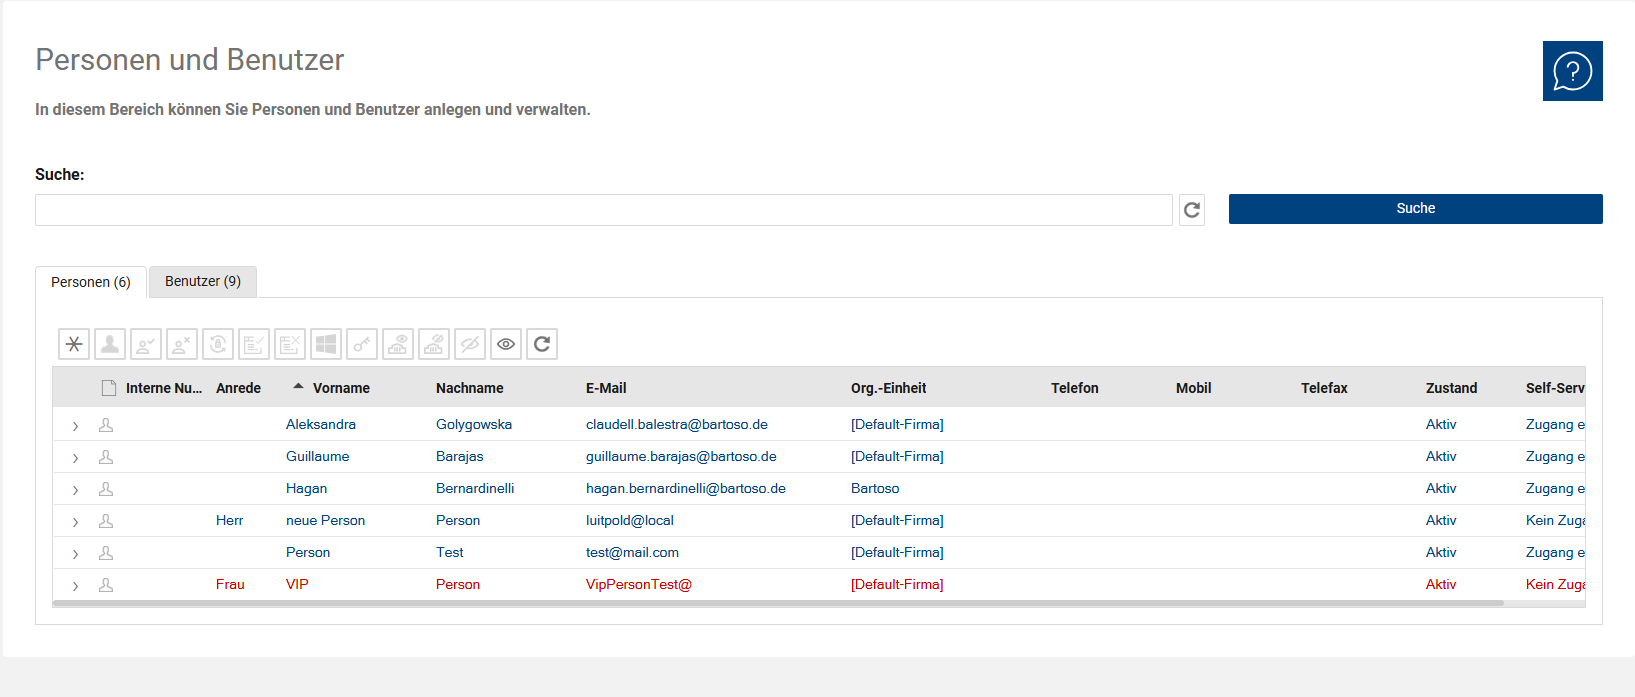The height and width of the screenshot is (697, 1635).
Task: Click the organization-with-eye toolbar icon
Action: click(x=398, y=344)
